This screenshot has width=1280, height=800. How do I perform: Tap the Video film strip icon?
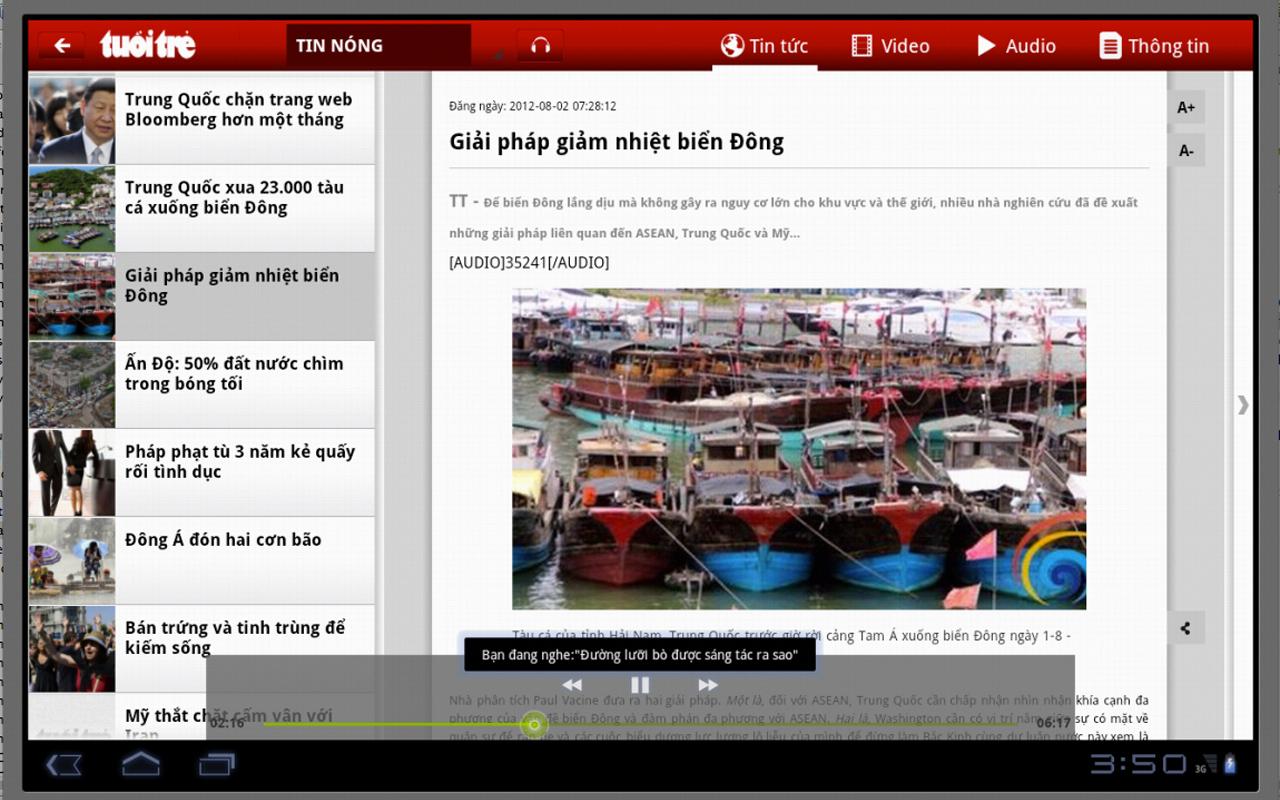861,46
